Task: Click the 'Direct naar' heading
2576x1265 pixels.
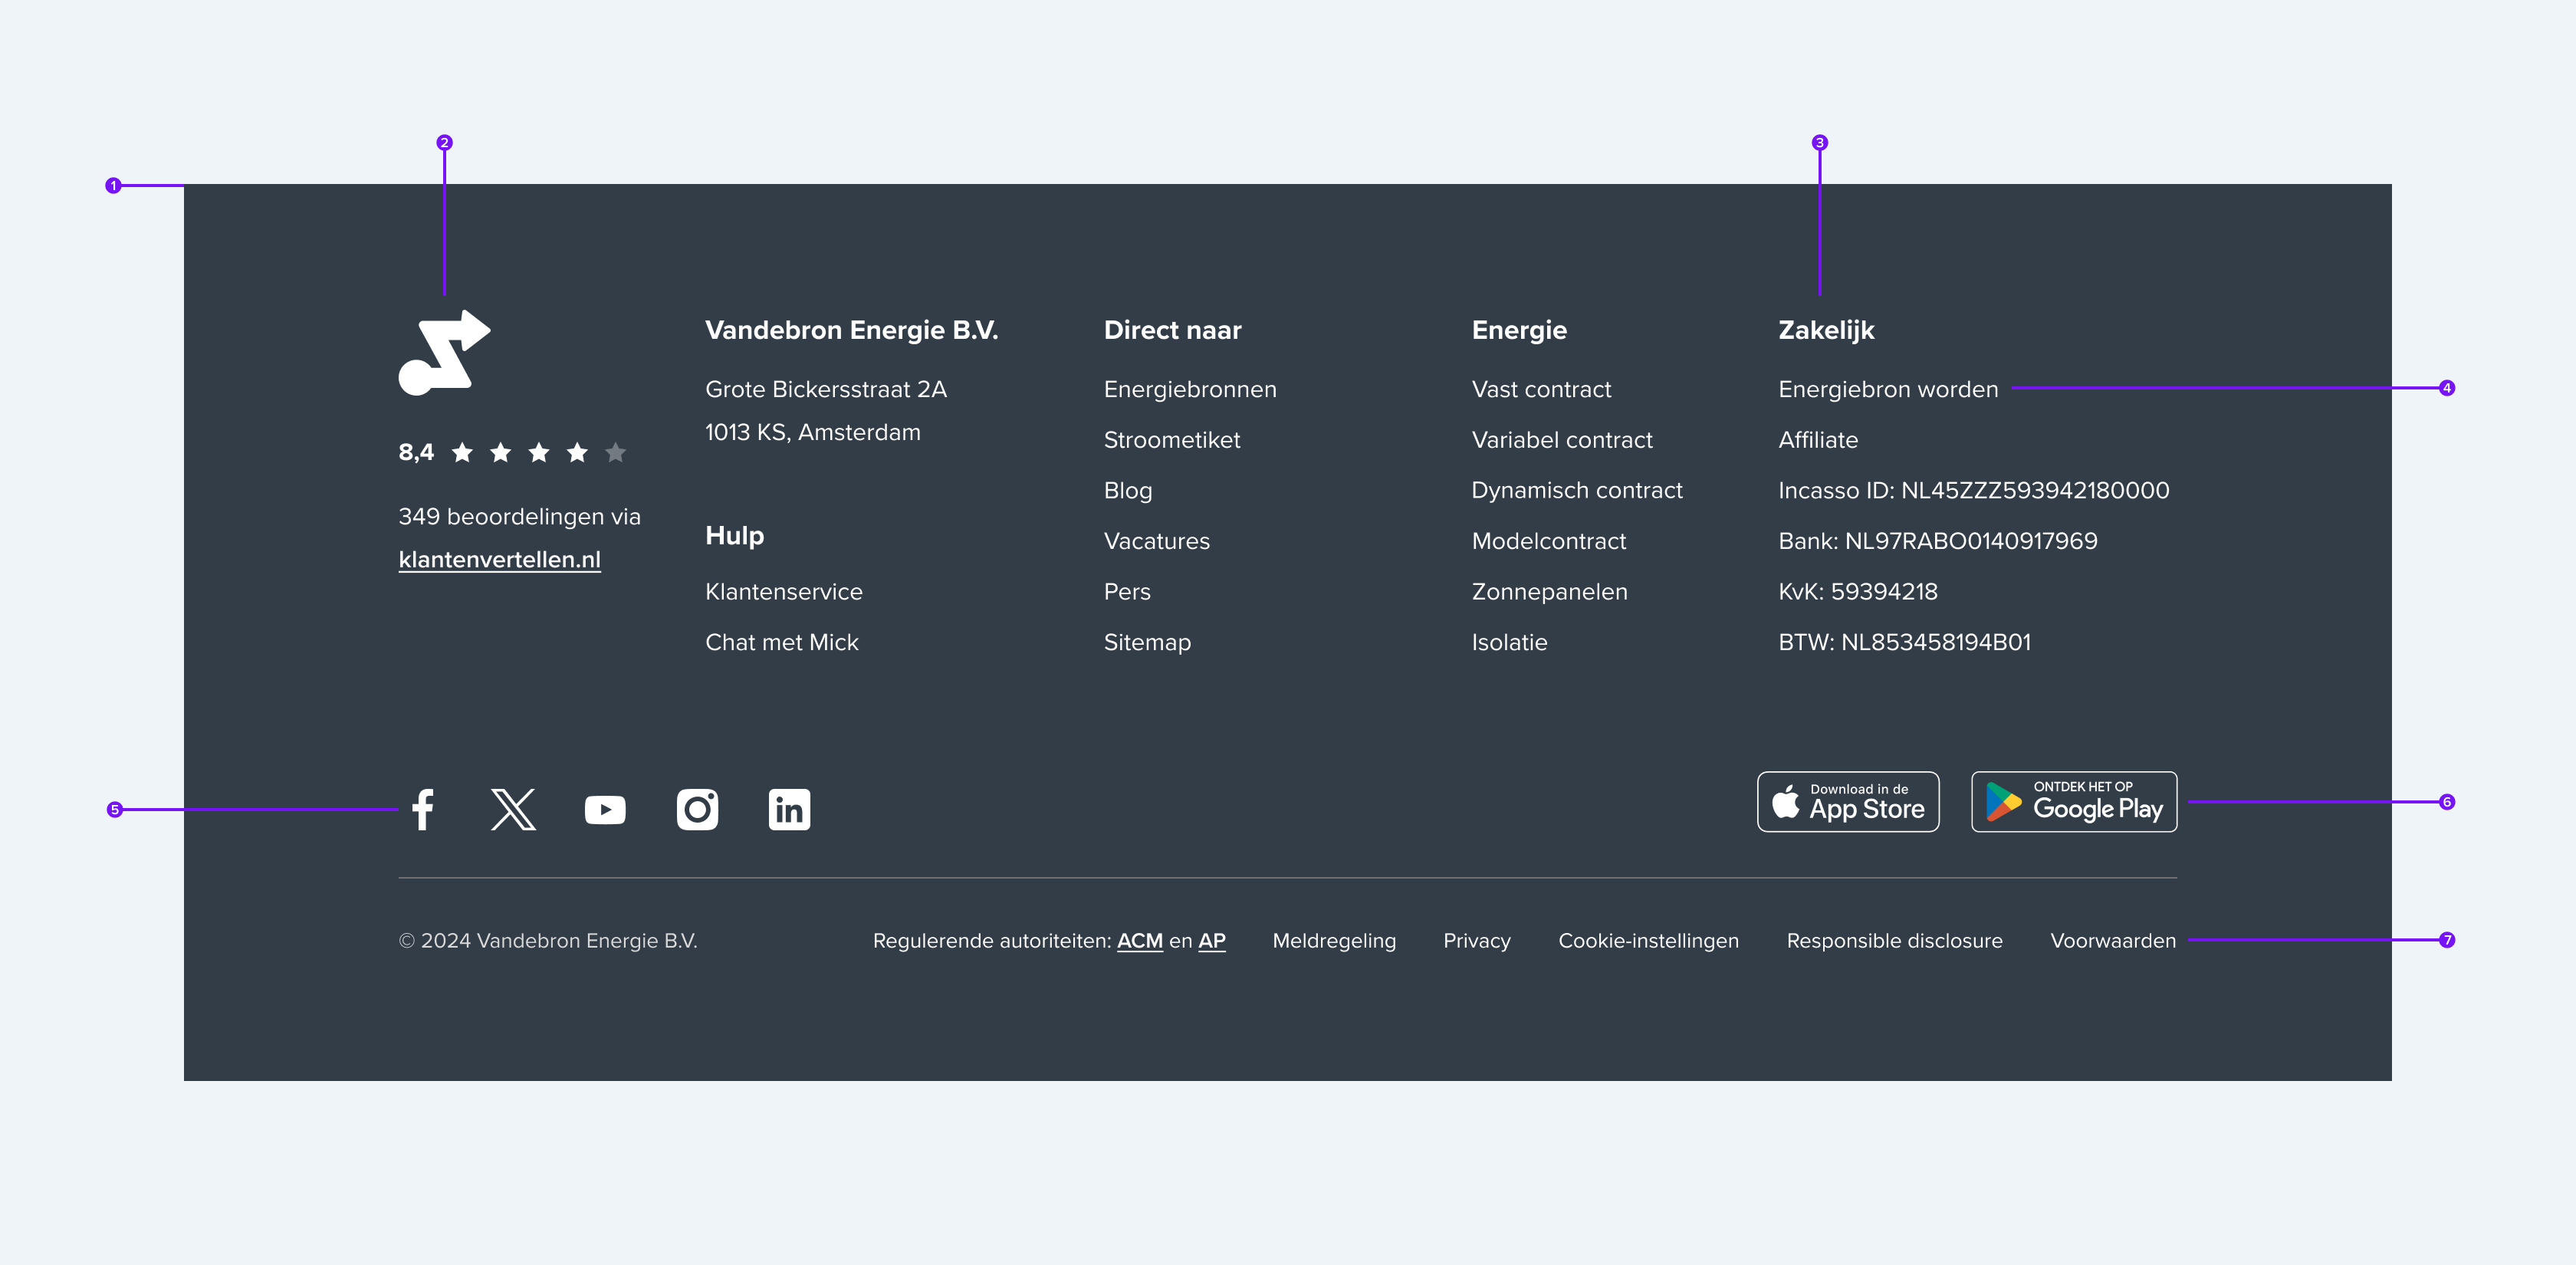Action: 1172,330
